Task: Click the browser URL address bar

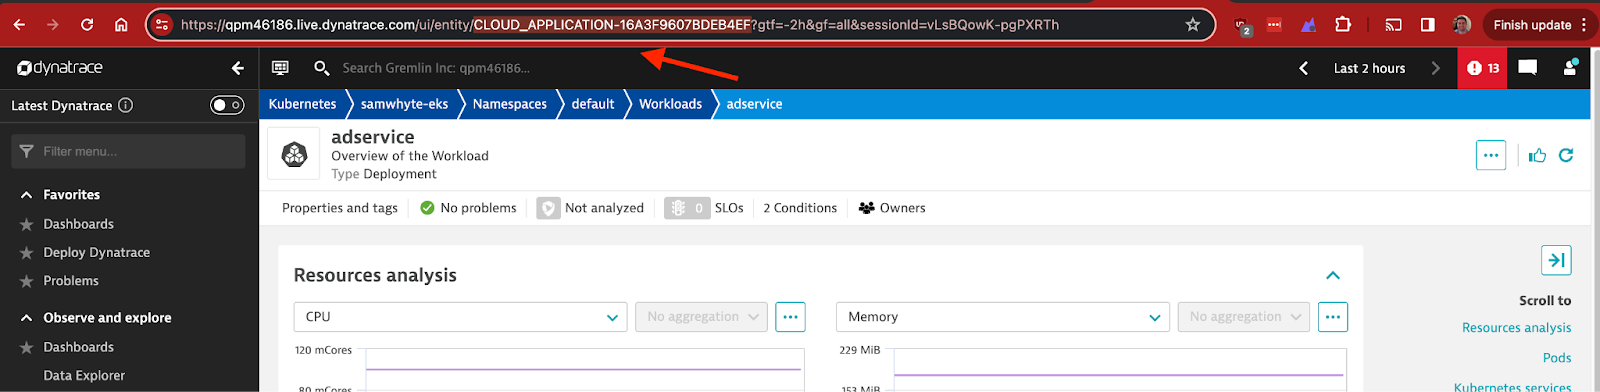Action: pos(680,25)
